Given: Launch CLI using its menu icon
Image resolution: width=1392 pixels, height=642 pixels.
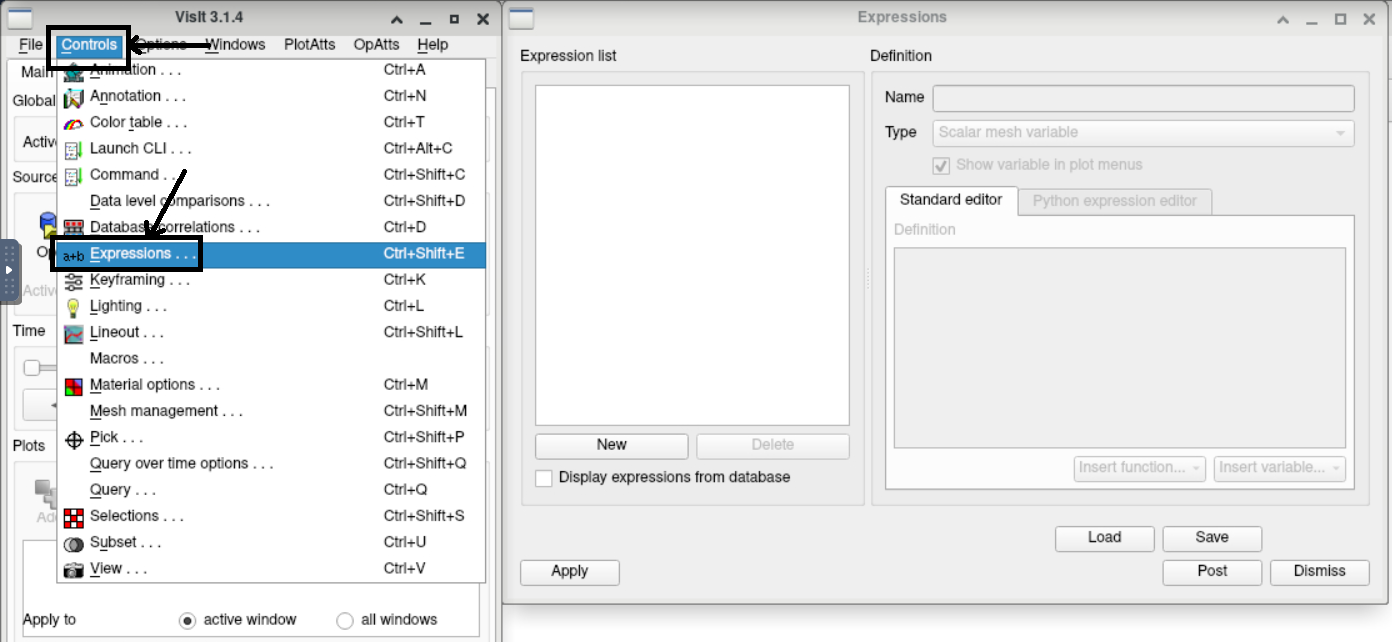Looking at the screenshot, I should [74, 149].
